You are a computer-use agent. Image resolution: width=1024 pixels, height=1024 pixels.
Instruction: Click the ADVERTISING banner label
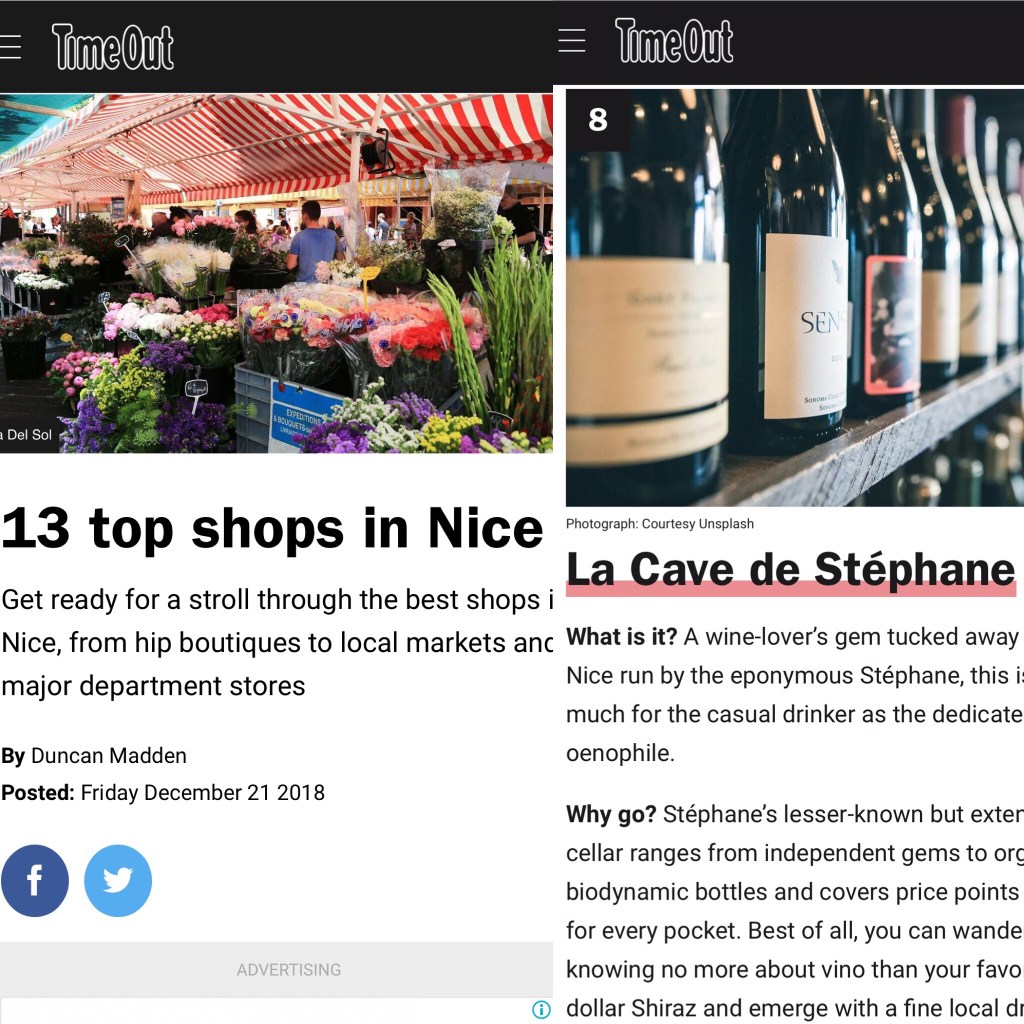[x=289, y=970]
